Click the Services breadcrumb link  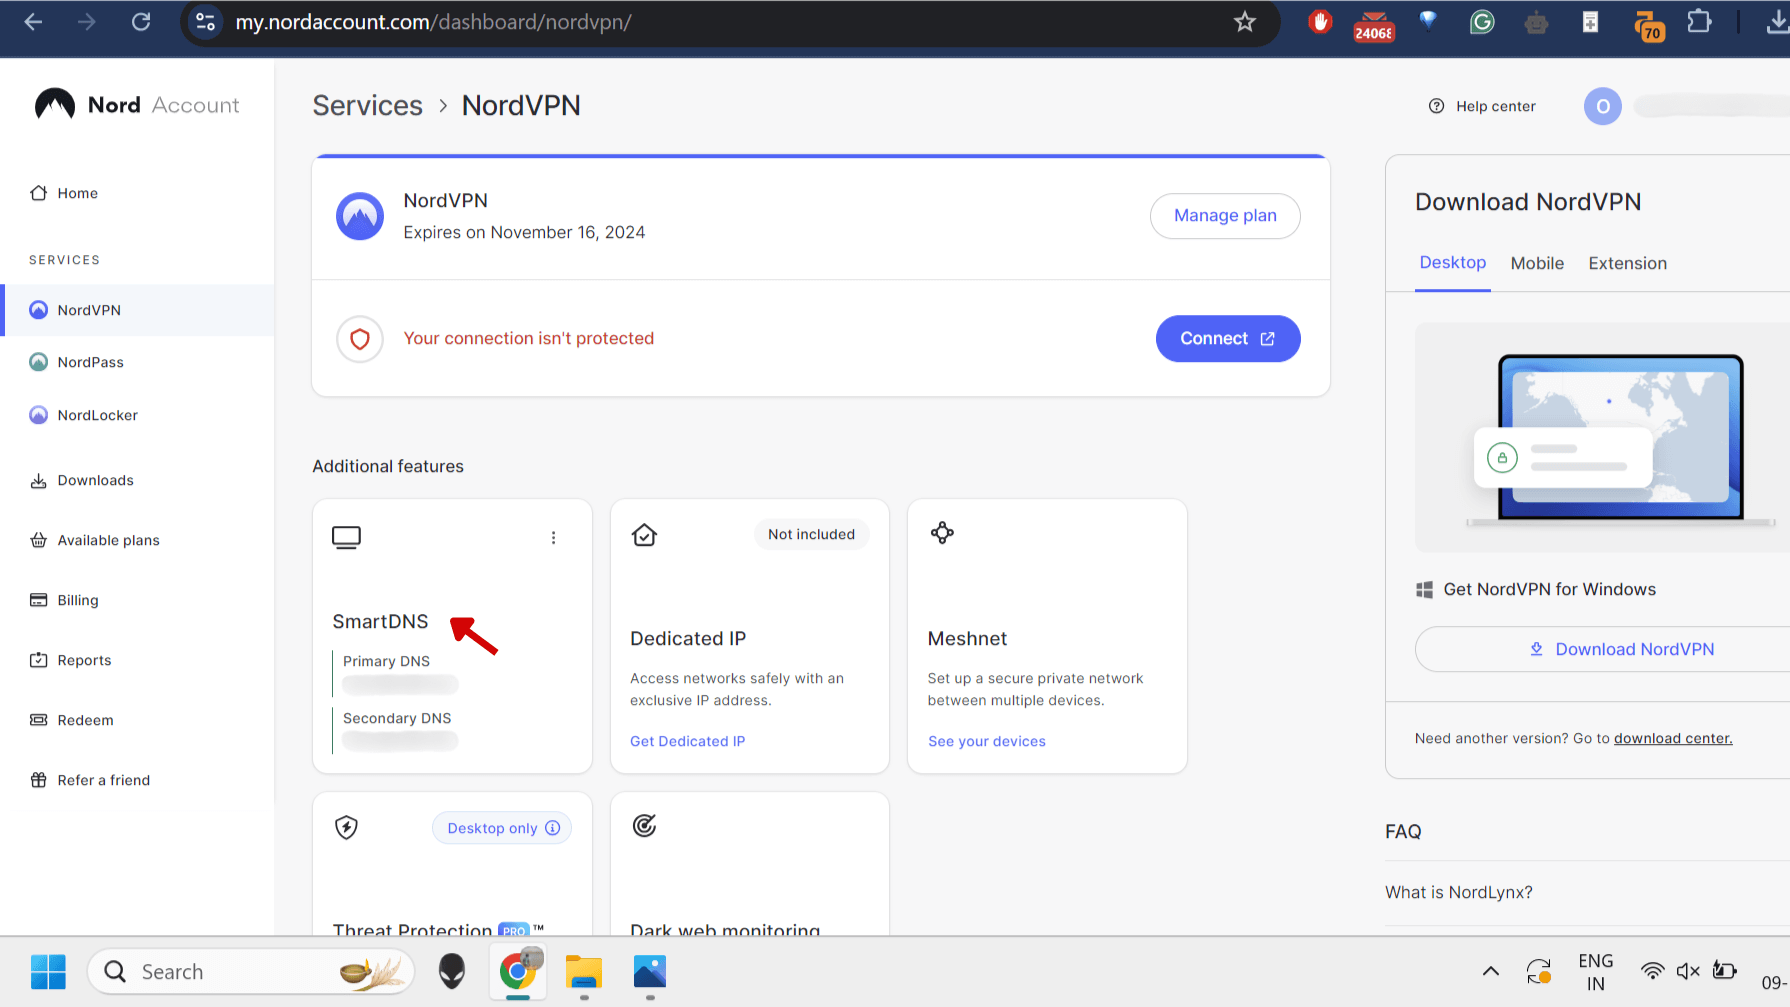click(367, 105)
